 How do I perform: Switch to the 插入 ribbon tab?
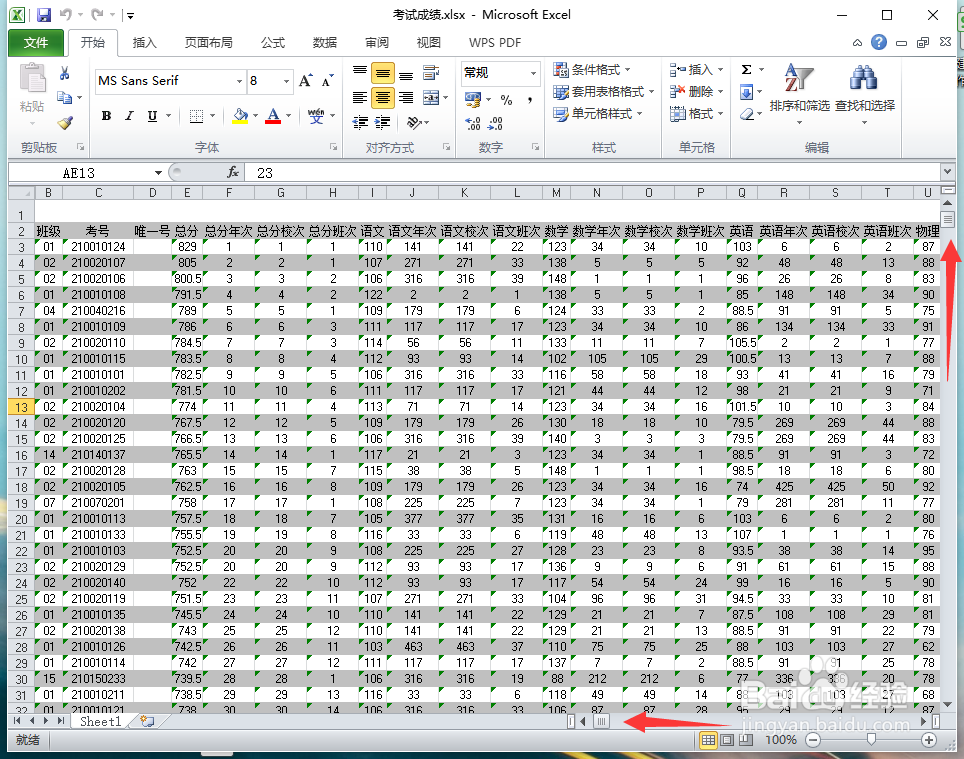[x=144, y=42]
